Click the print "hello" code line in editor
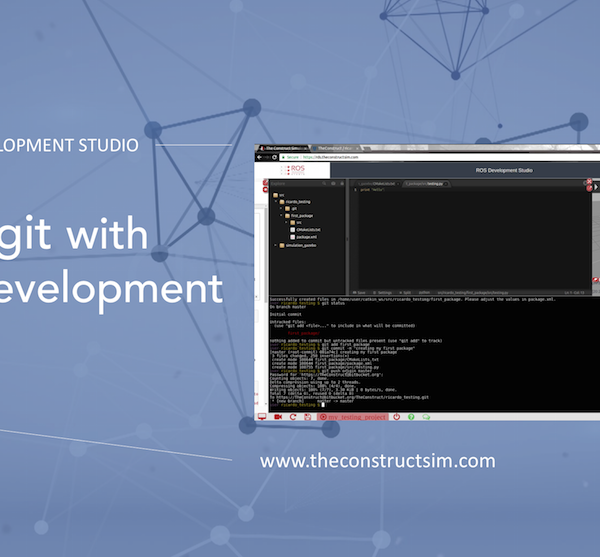 372,190
